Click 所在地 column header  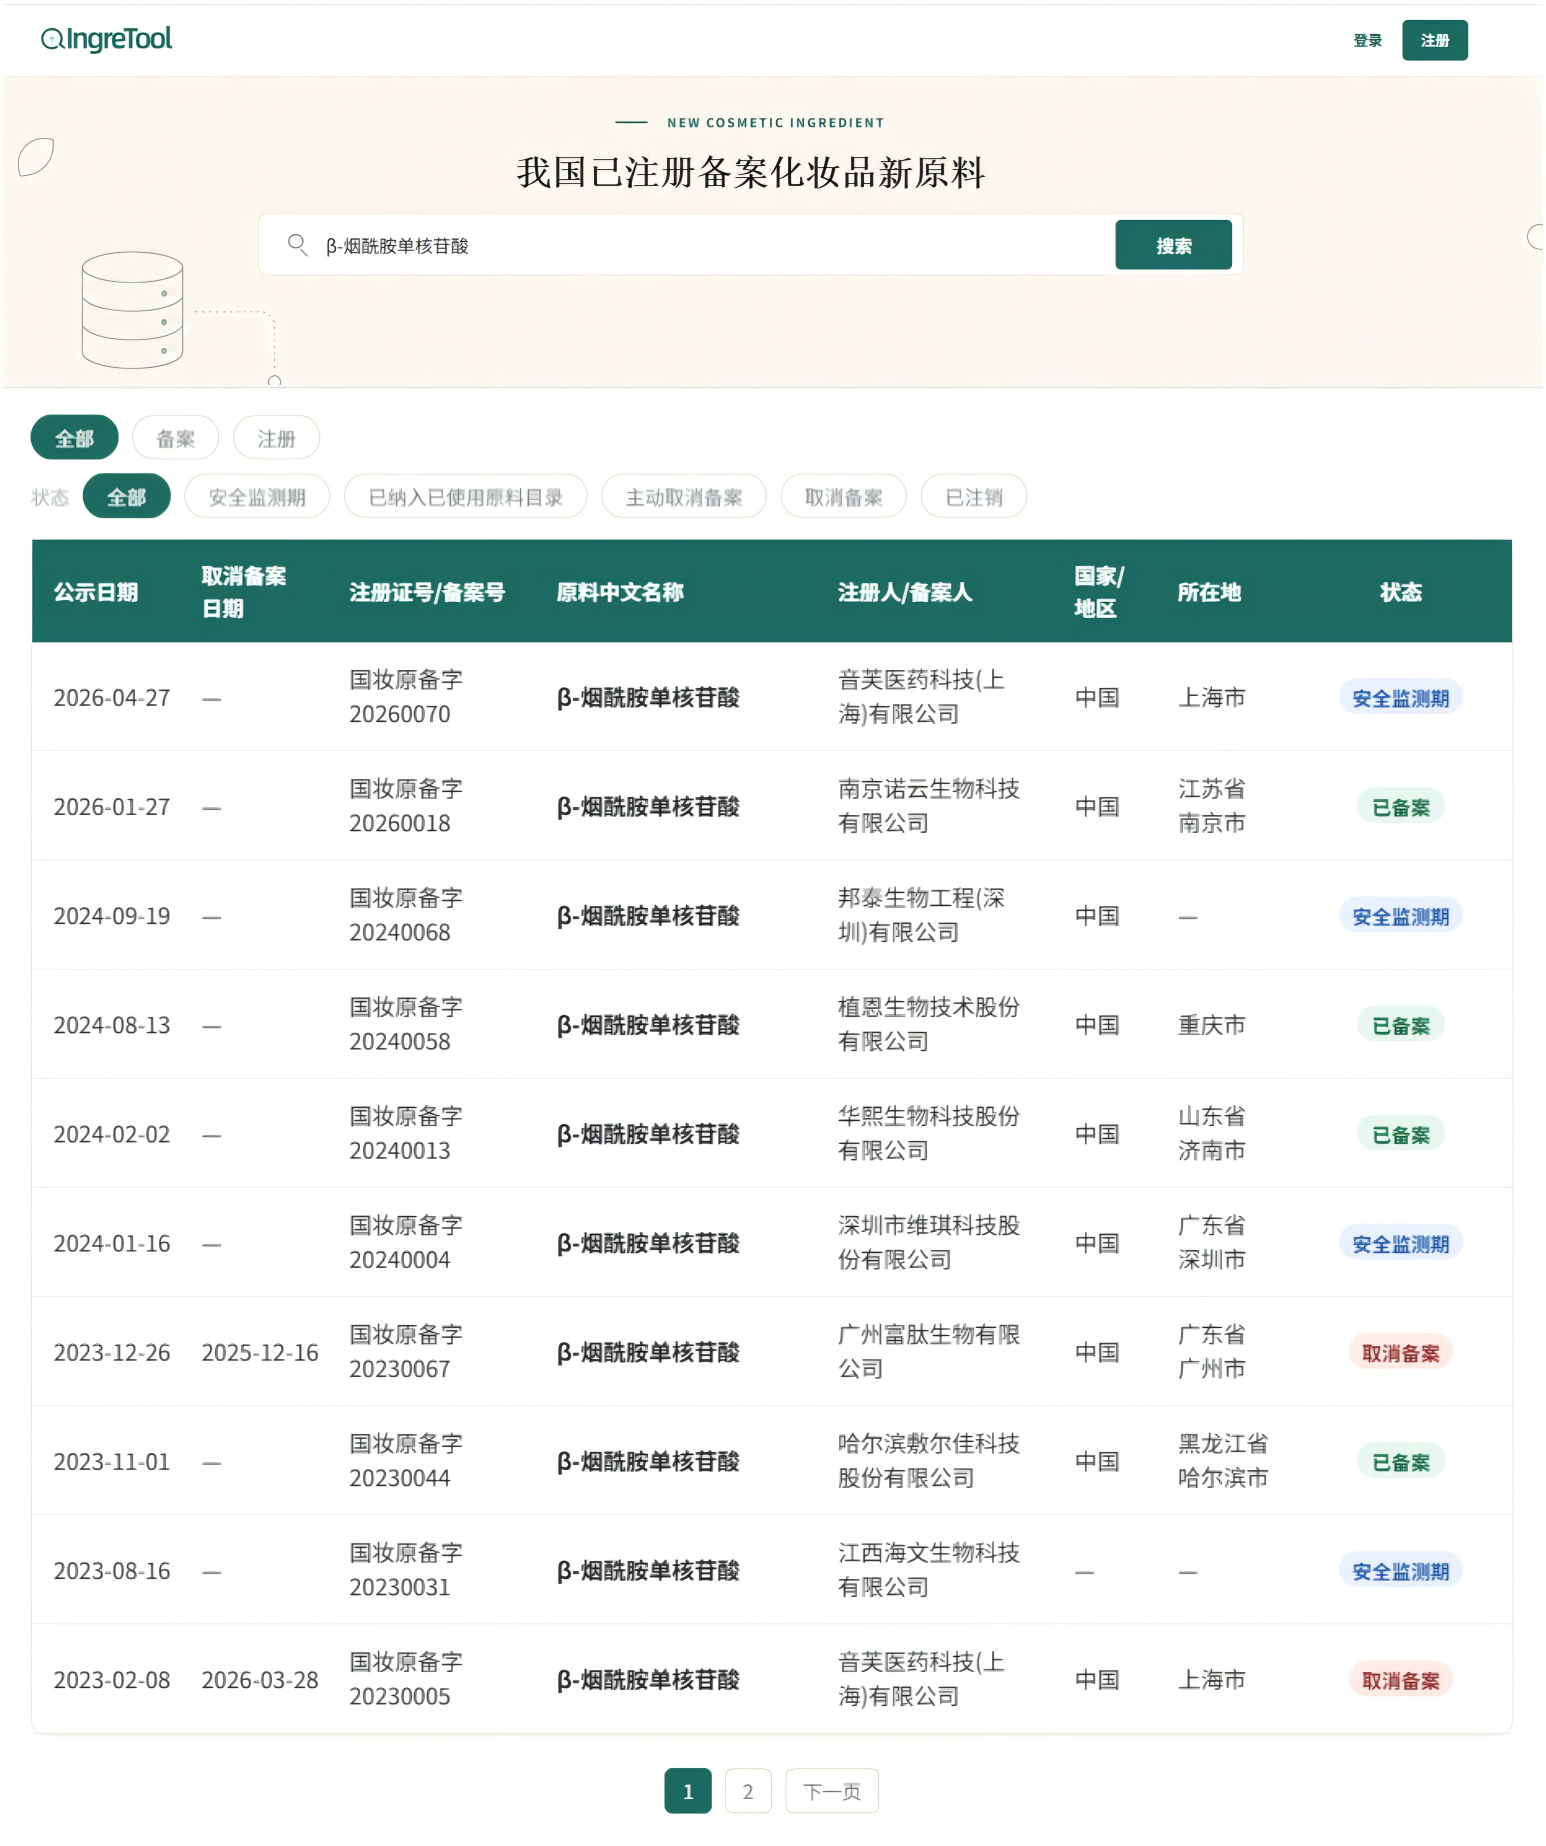(1209, 592)
